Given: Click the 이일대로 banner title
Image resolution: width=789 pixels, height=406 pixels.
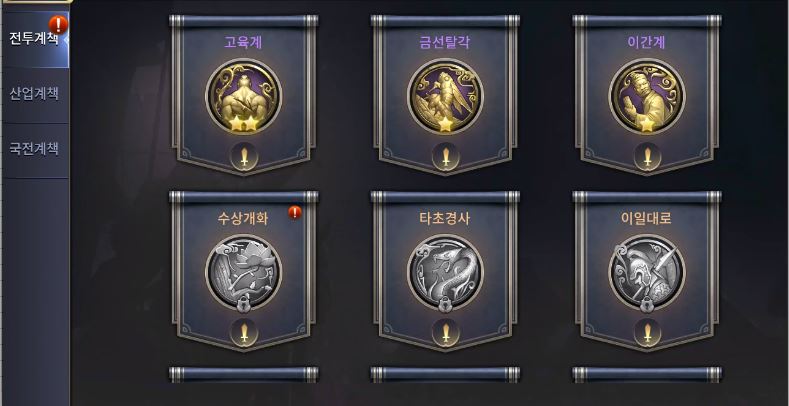Looking at the screenshot, I should (647, 218).
